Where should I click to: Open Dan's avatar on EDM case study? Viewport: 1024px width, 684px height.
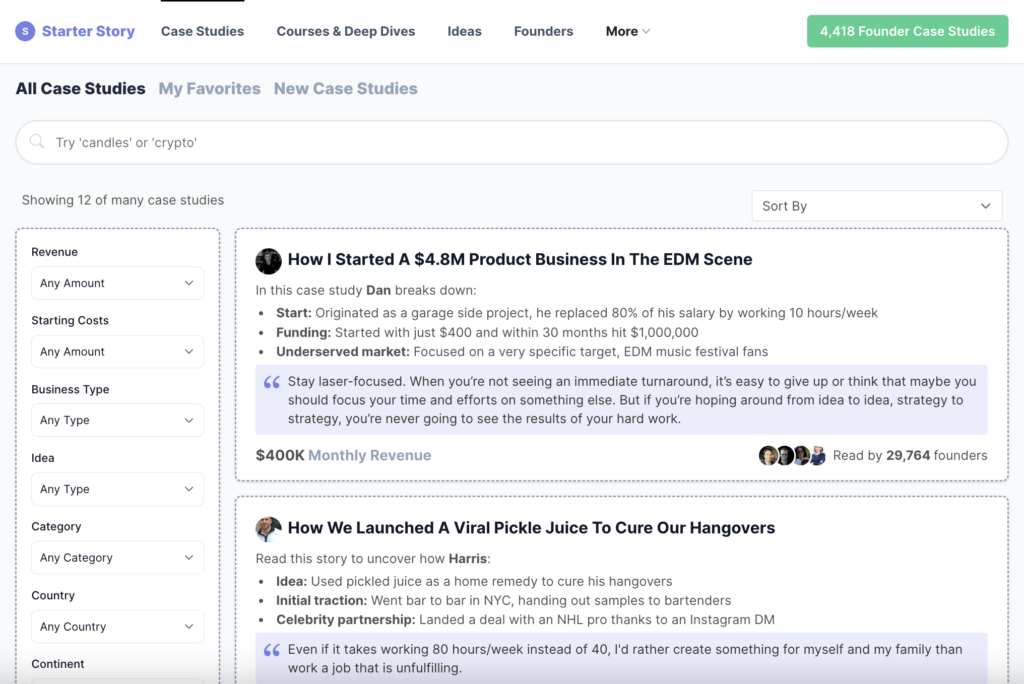click(268, 261)
